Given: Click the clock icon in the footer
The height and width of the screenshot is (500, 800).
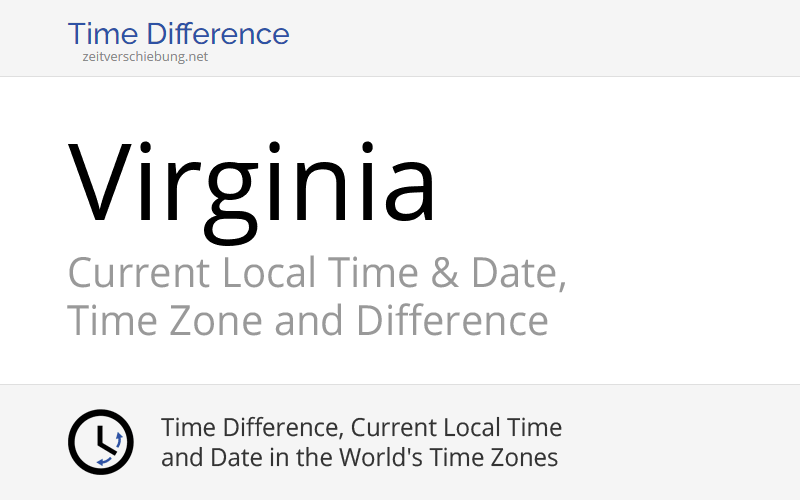Looking at the screenshot, I should click(x=100, y=442).
